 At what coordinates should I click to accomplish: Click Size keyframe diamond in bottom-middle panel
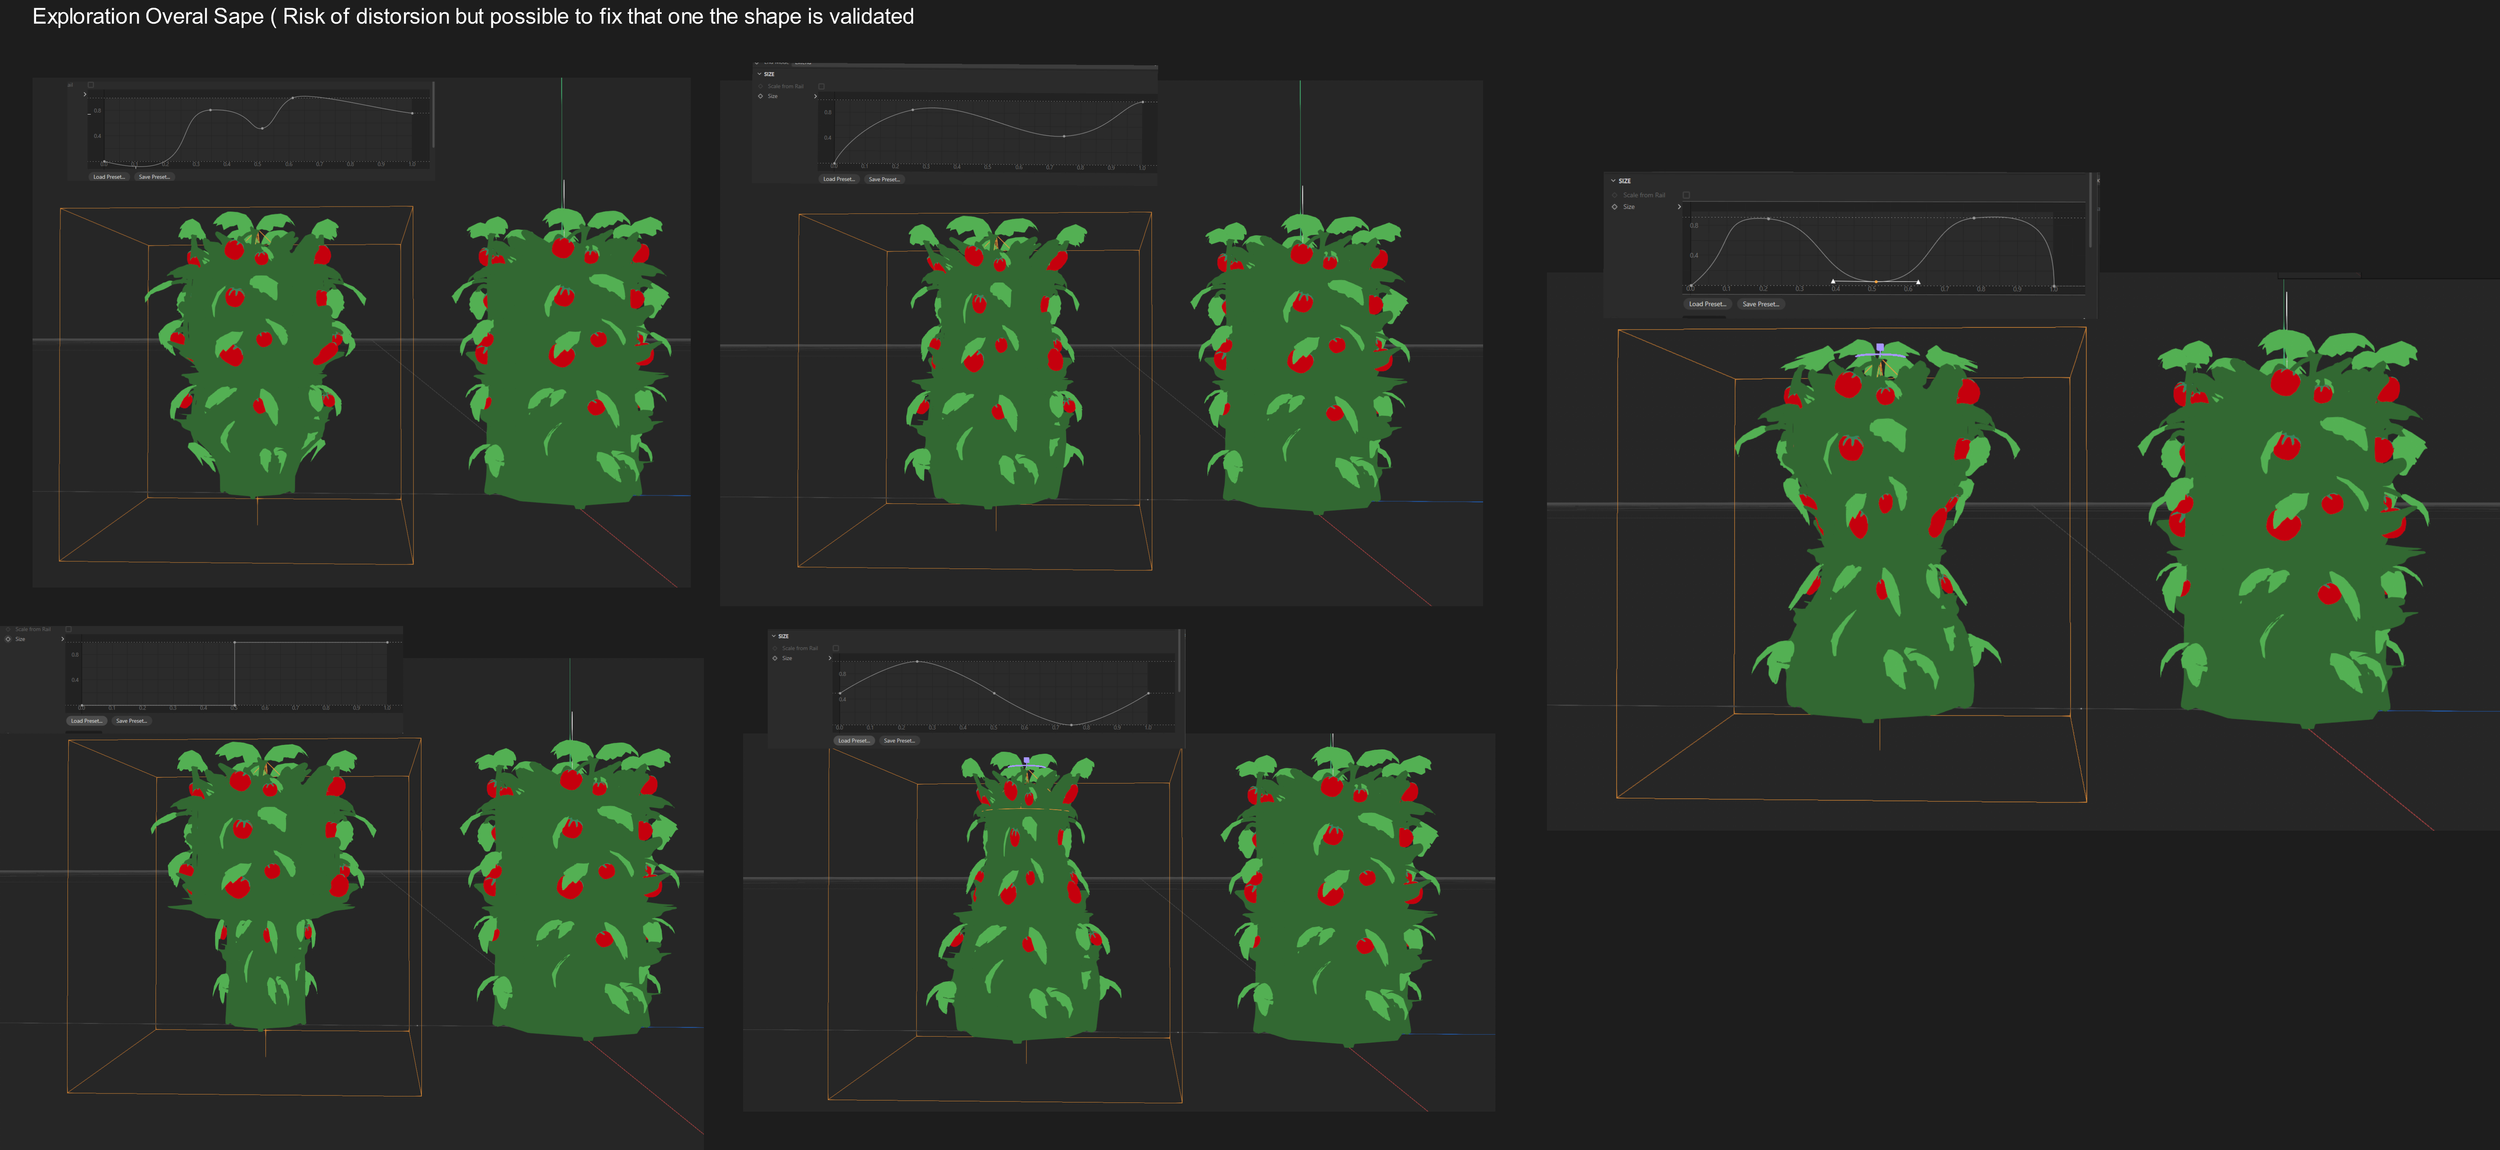[775, 658]
